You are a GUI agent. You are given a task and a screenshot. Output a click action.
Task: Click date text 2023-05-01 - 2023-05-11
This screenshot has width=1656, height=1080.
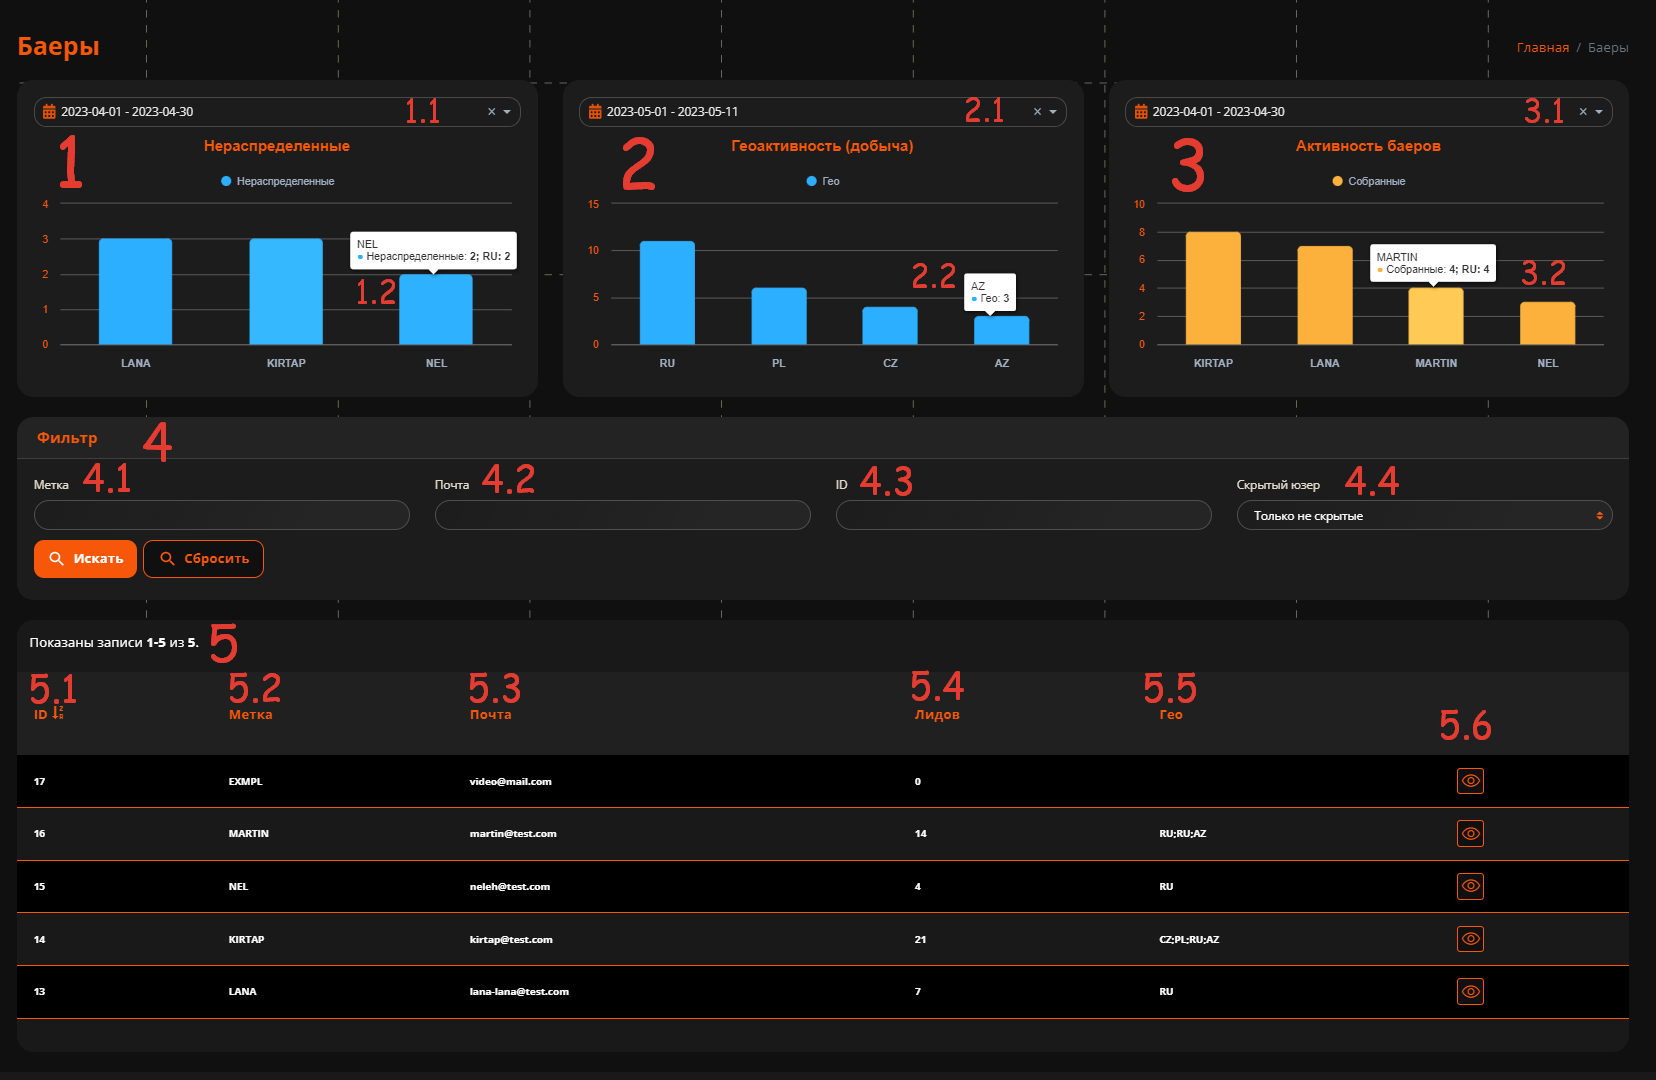672,112
